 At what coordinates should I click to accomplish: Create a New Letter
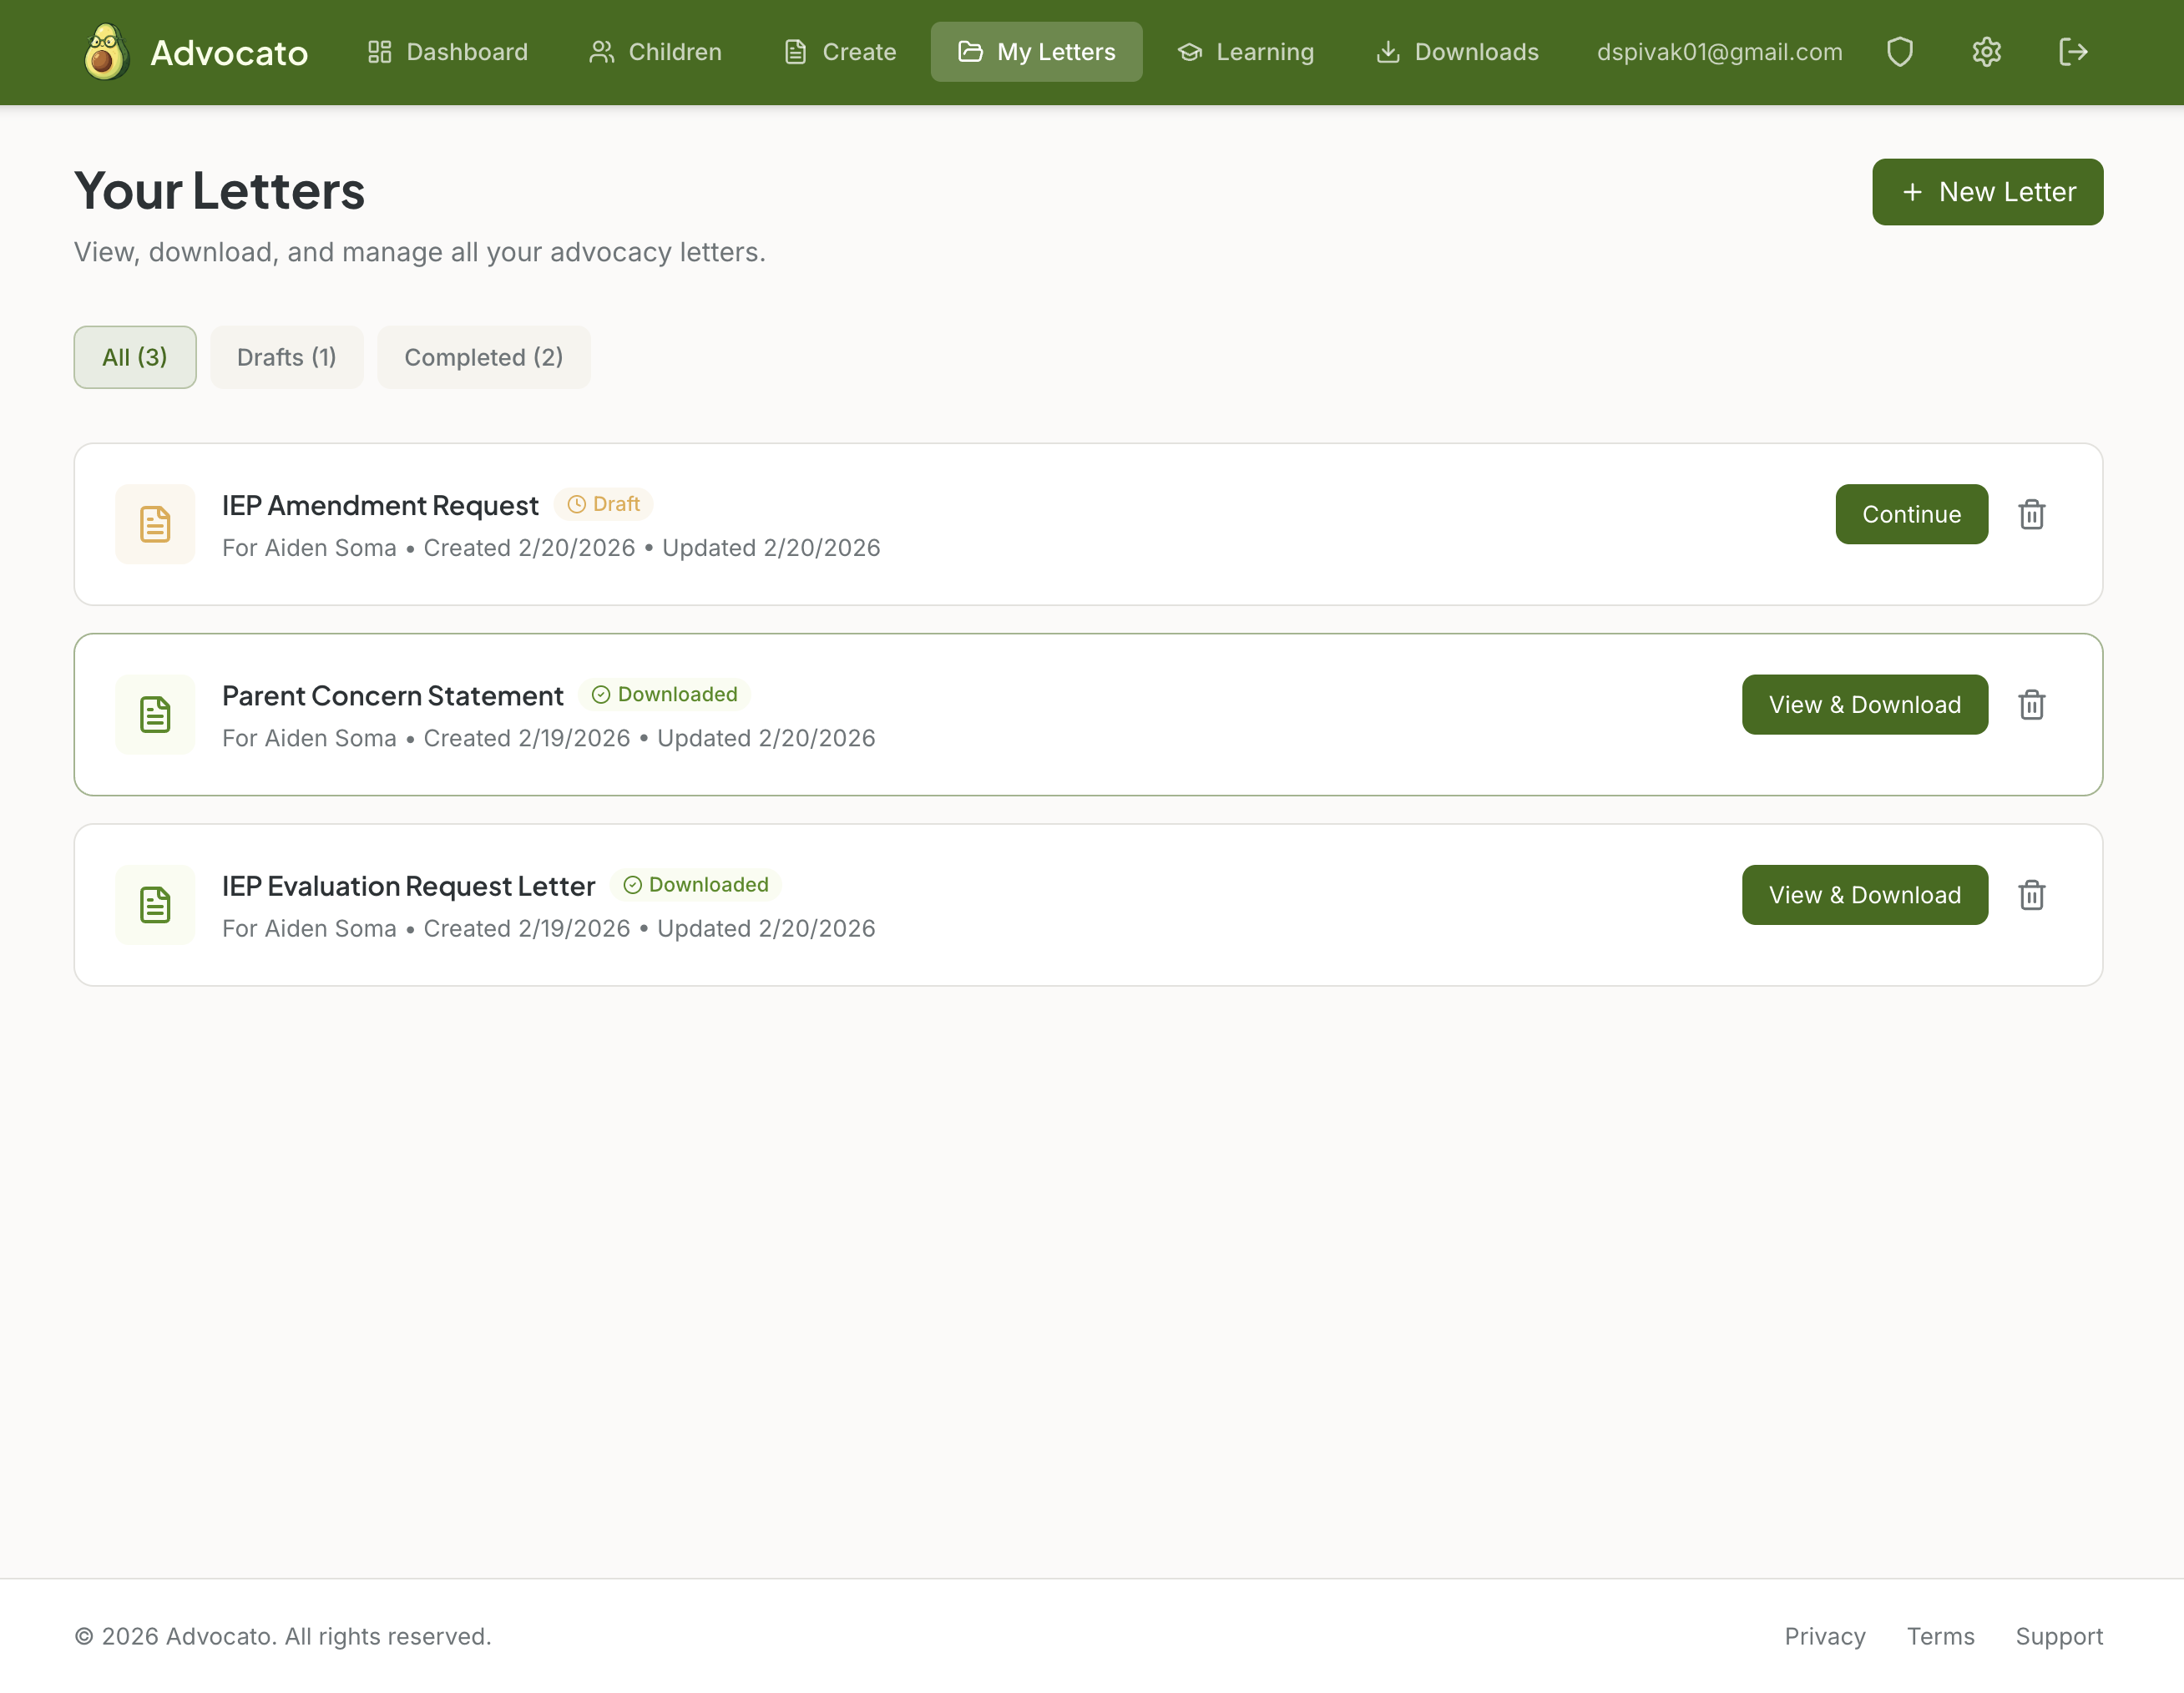1987,191
